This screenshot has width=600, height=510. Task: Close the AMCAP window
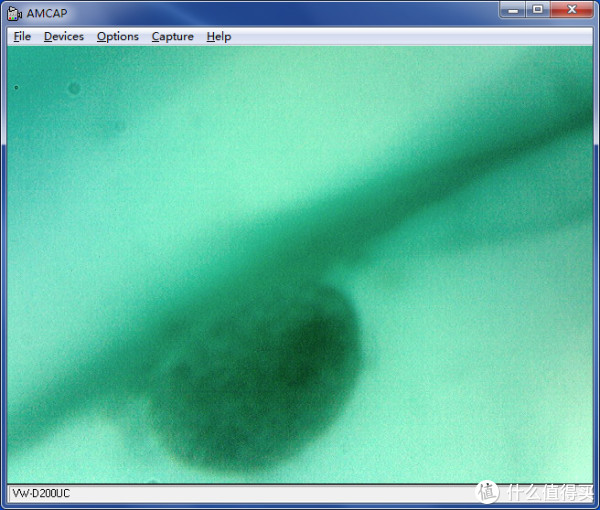pos(572,10)
